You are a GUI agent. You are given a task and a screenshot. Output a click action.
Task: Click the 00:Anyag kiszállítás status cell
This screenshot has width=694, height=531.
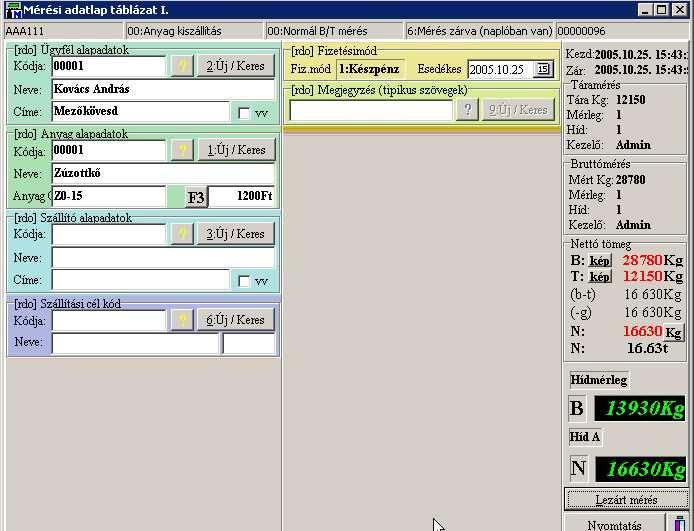(194, 31)
